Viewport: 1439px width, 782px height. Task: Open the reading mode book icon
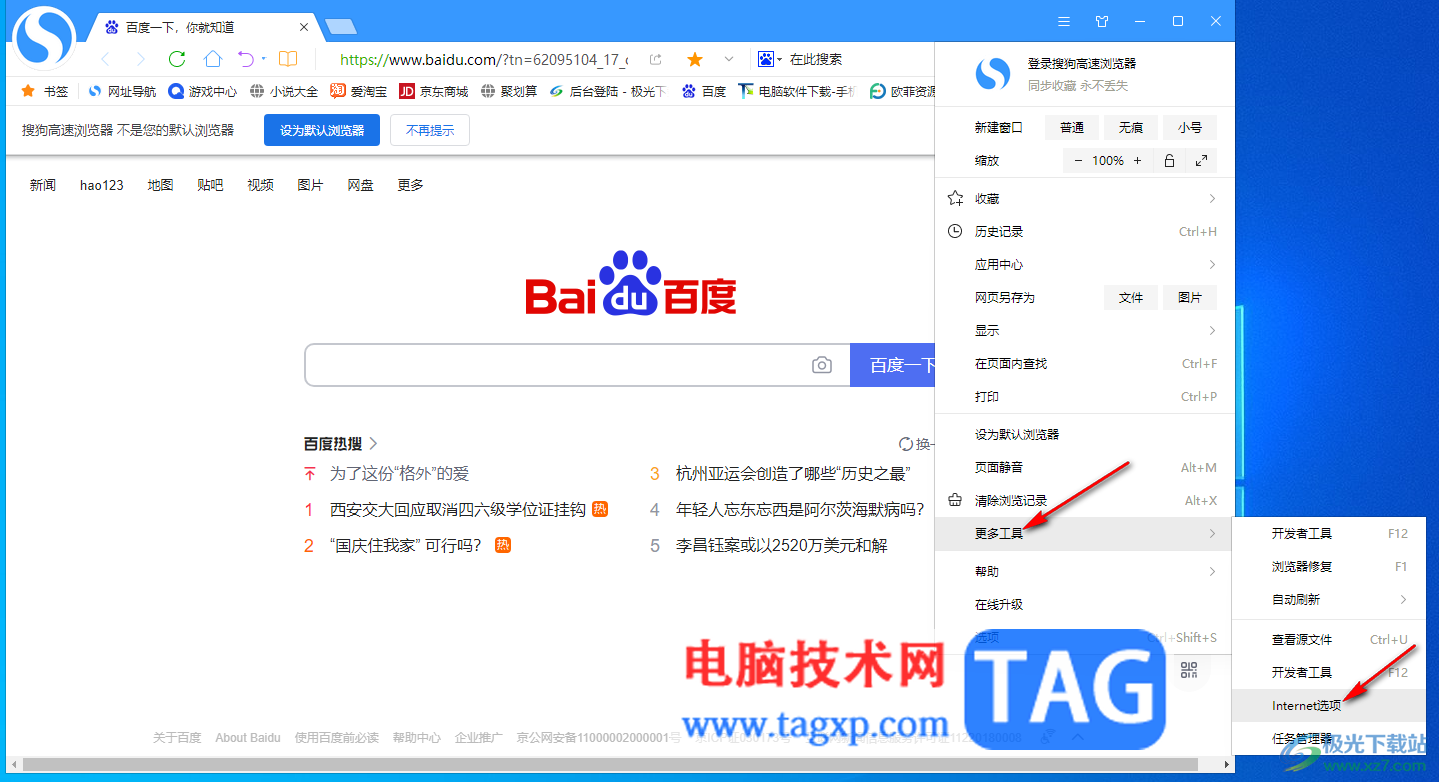[x=288, y=59]
